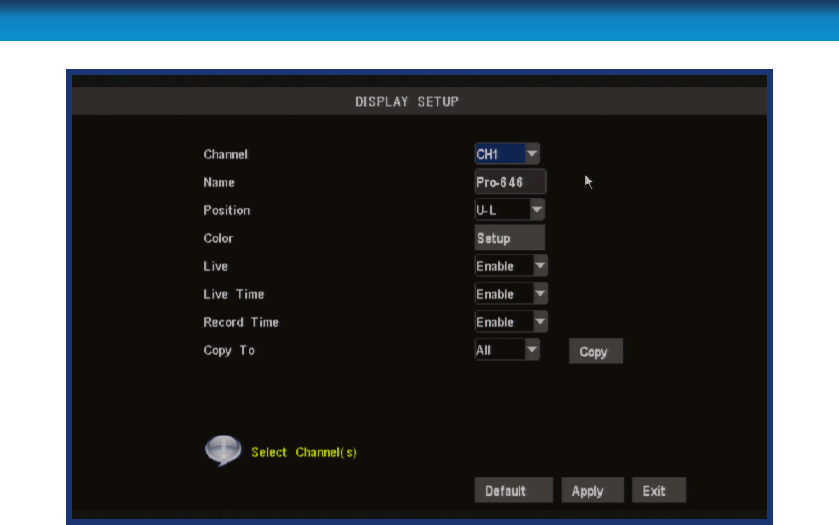
Task: Expand the Copy To All dropdown
Action: point(507,350)
